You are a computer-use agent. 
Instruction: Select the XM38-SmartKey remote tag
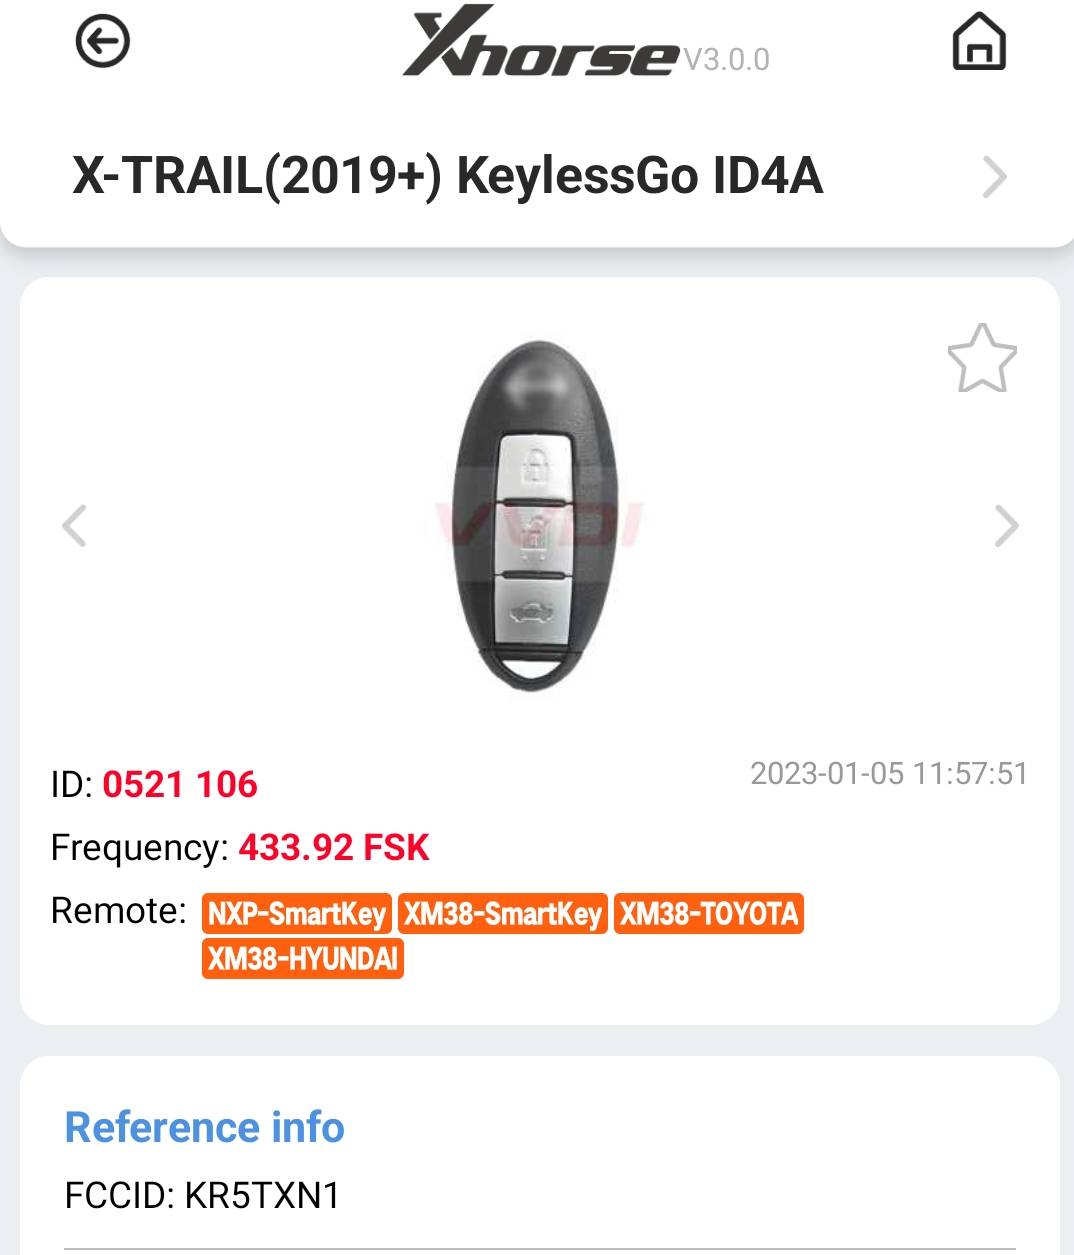pyautogui.click(x=503, y=914)
